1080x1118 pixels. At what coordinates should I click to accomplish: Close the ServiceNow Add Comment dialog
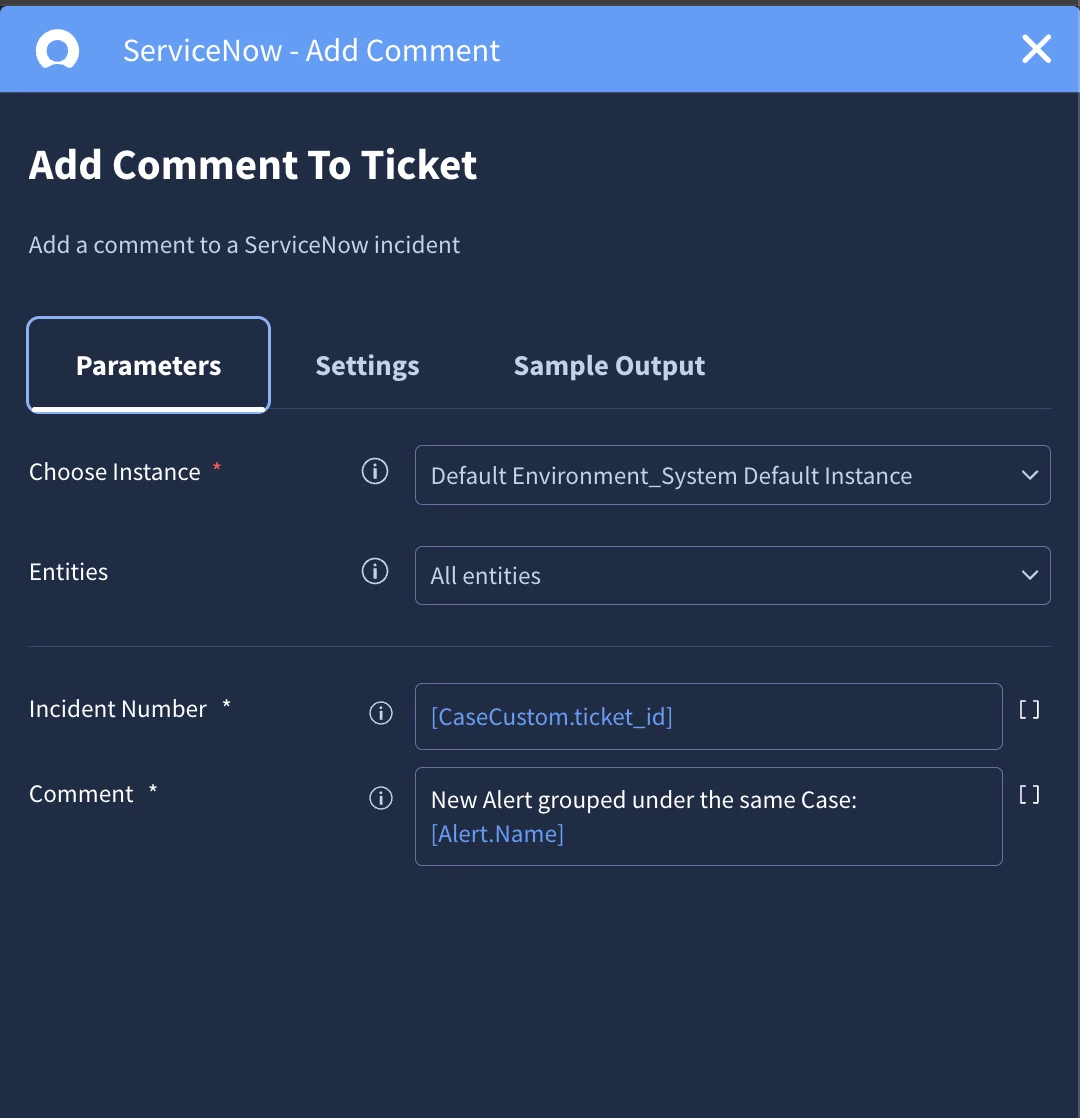point(1036,49)
